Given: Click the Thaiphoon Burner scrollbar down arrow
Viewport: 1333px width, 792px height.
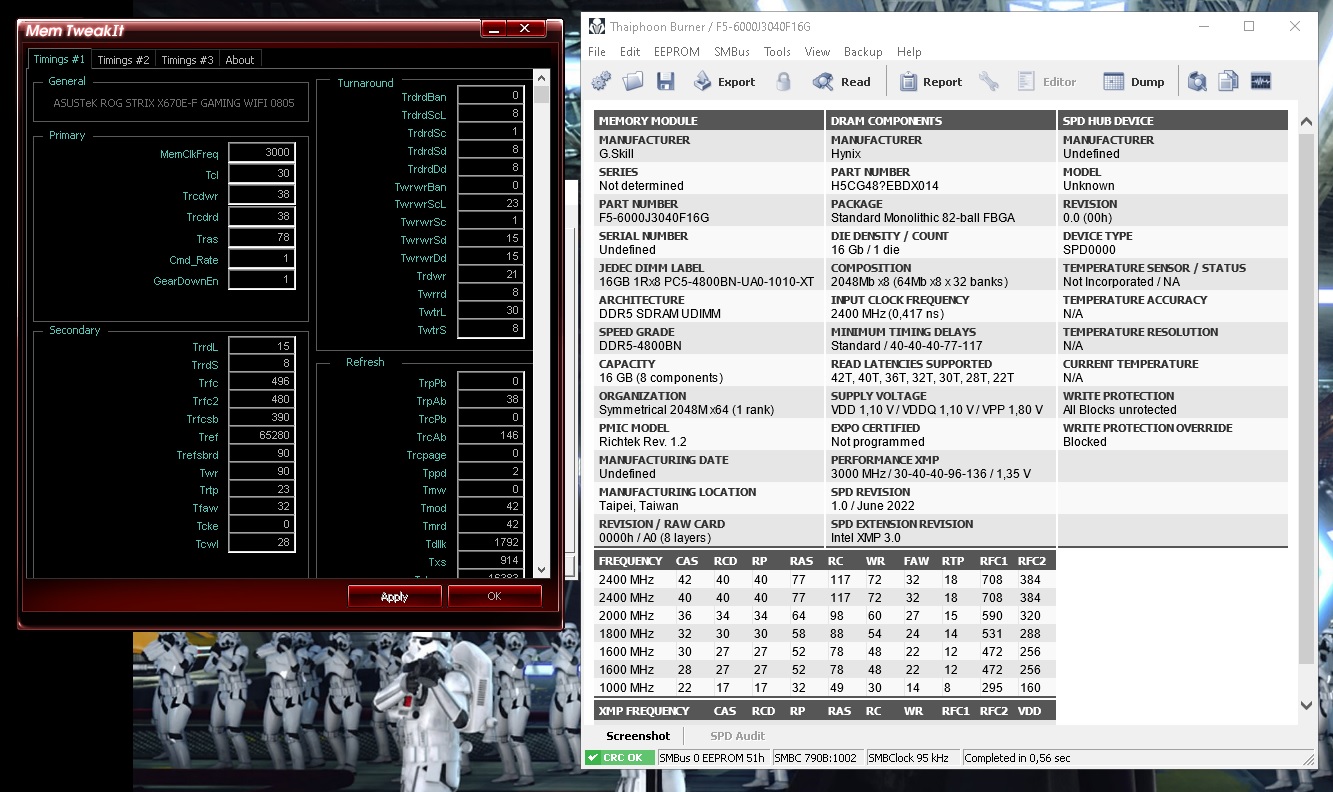Looking at the screenshot, I should click(x=1307, y=705).
